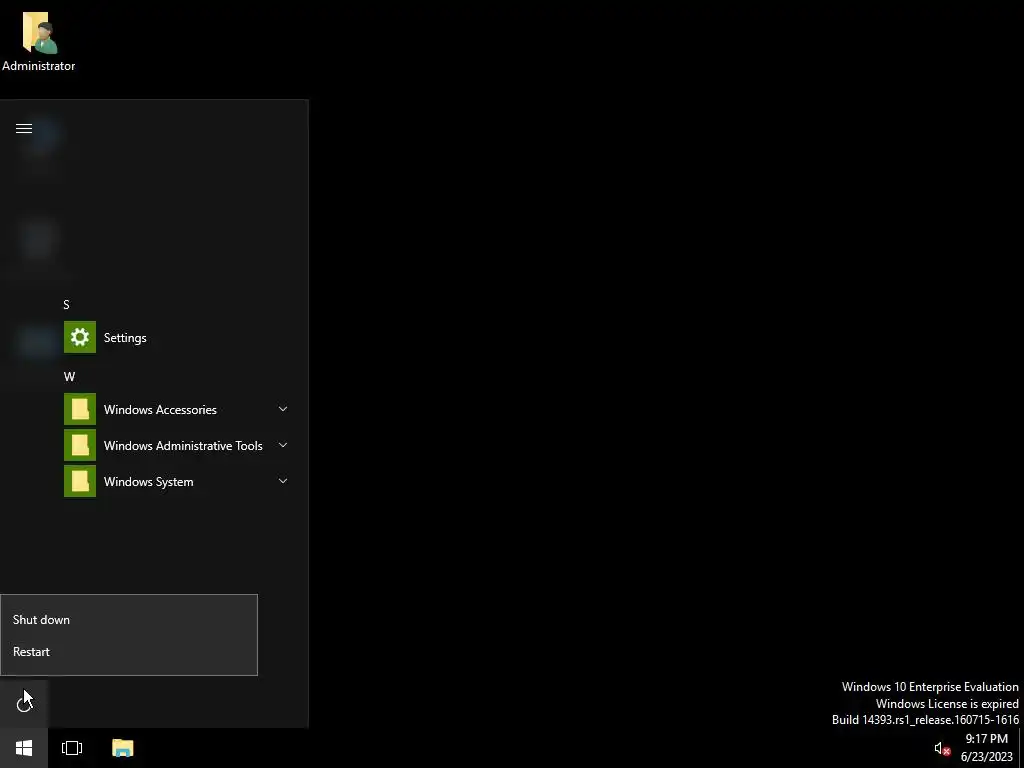Click the hamburger menu icon in Start

click(x=24, y=129)
